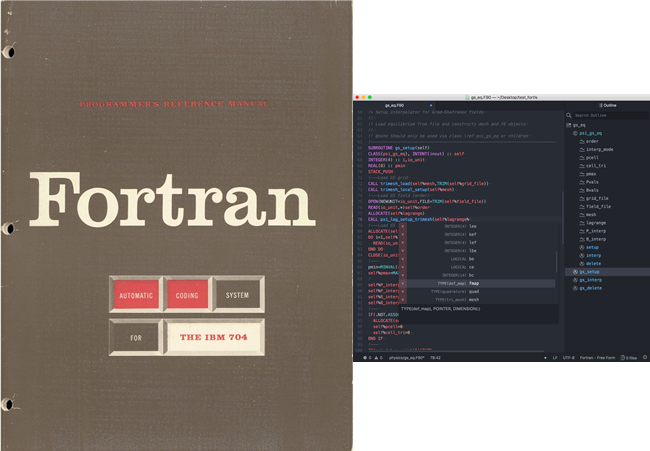The width and height of the screenshot is (650, 451).
Task: Click the '0 files' git status indicator
Action: click(628, 357)
